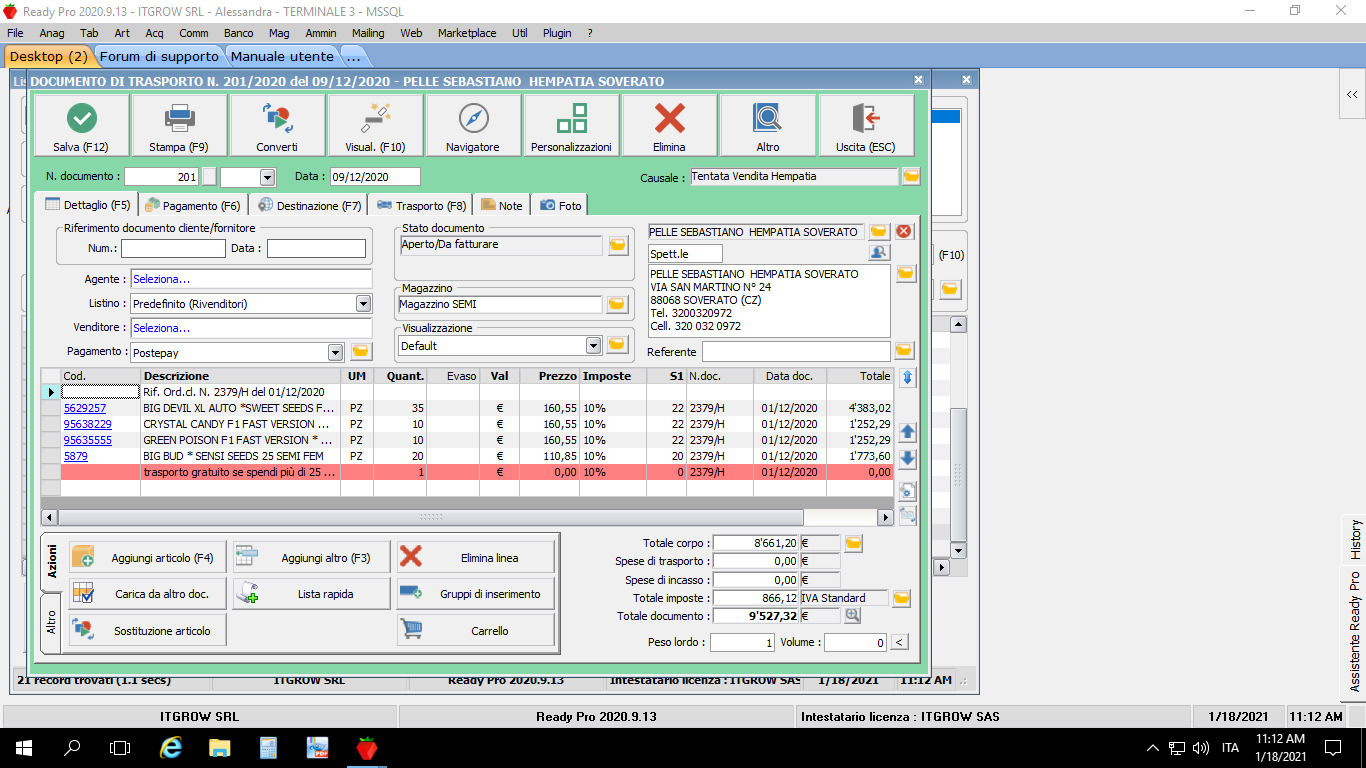Select the Altro vertical tab under Azioni
The width and height of the screenshot is (1366, 768).
coord(51,624)
